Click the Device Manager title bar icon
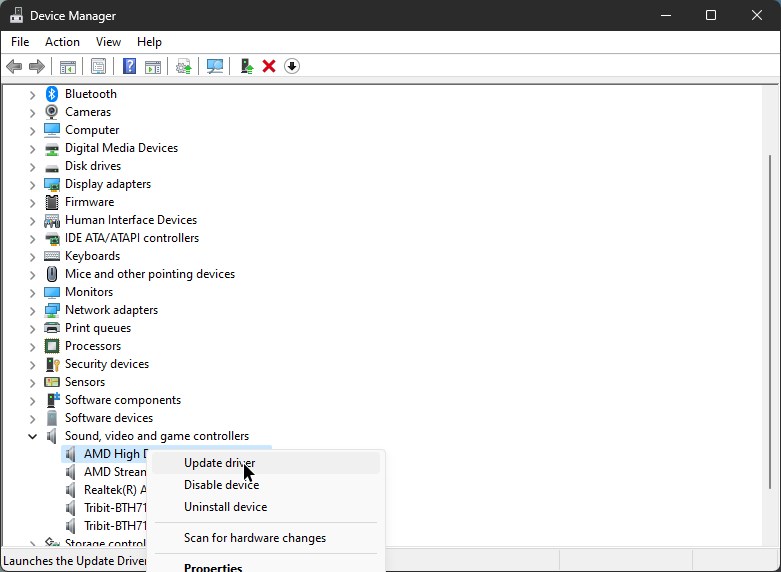This screenshot has width=781, height=572. point(16,15)
